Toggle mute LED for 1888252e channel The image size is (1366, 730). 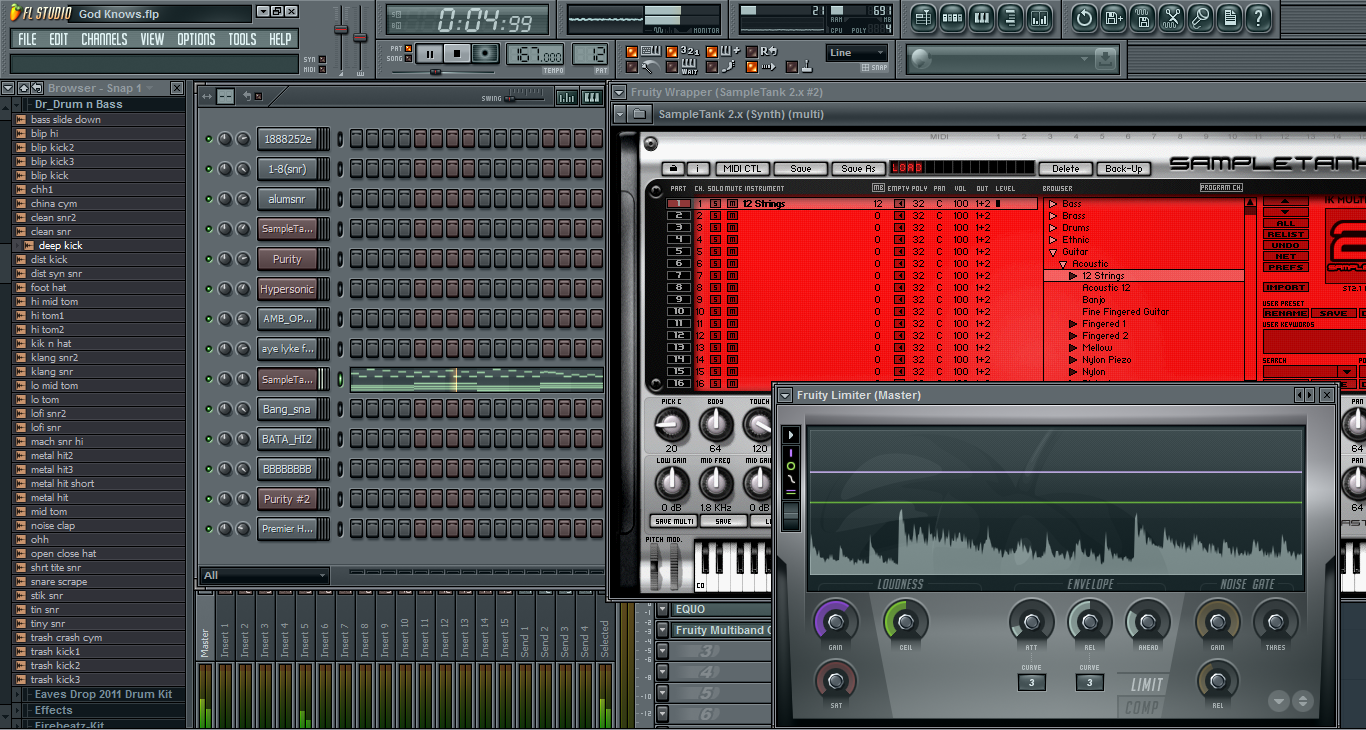(x=209, y=139)
